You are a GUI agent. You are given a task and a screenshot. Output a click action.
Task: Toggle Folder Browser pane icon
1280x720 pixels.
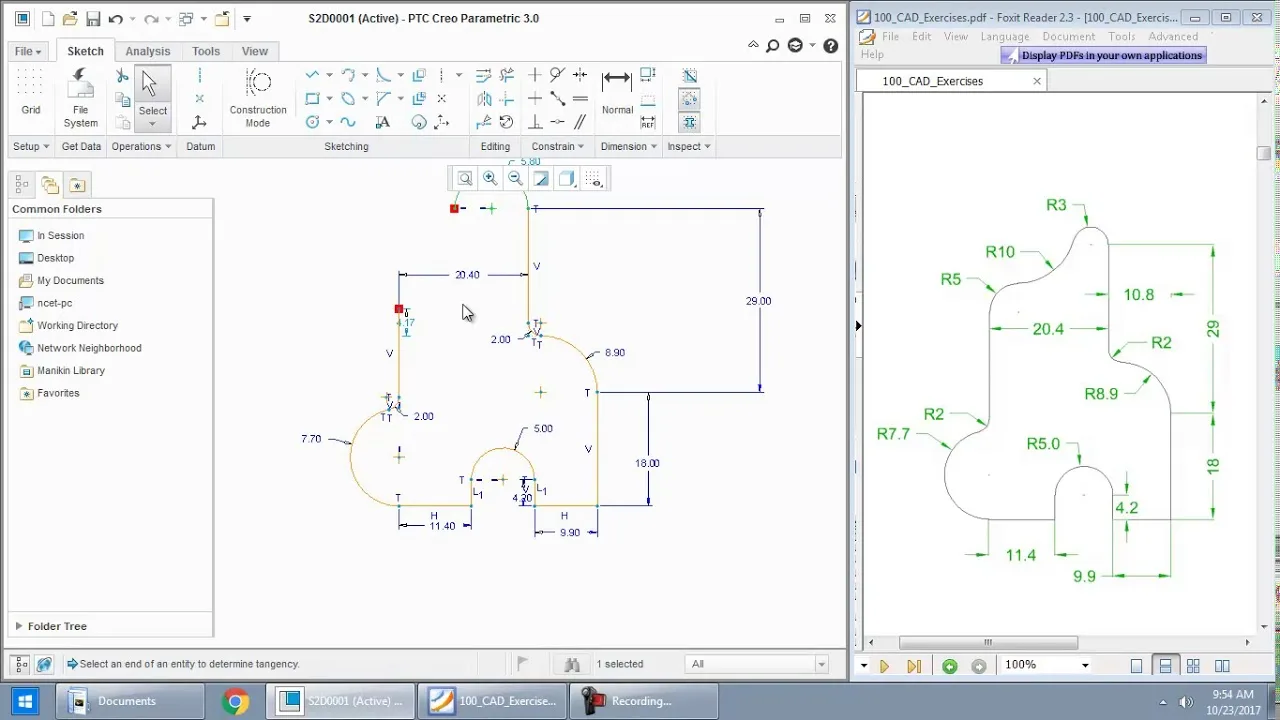pyautogui.click(x=49, y=185)
